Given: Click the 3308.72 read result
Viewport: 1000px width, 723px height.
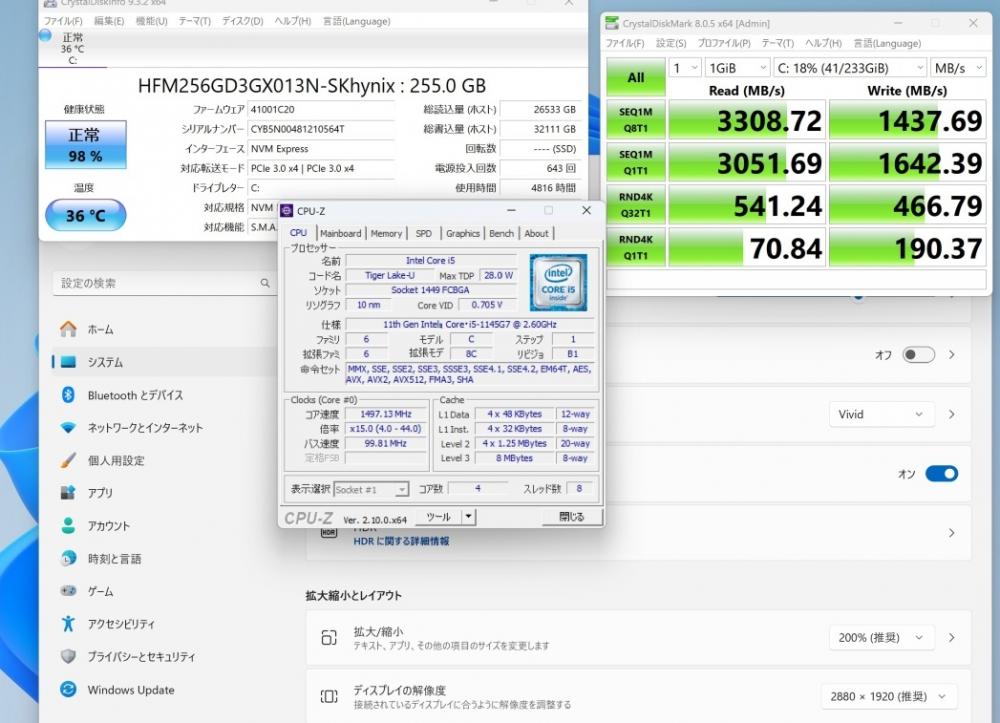Looking at the screenshot, I should pyautogui.click(x=747, y=120).
